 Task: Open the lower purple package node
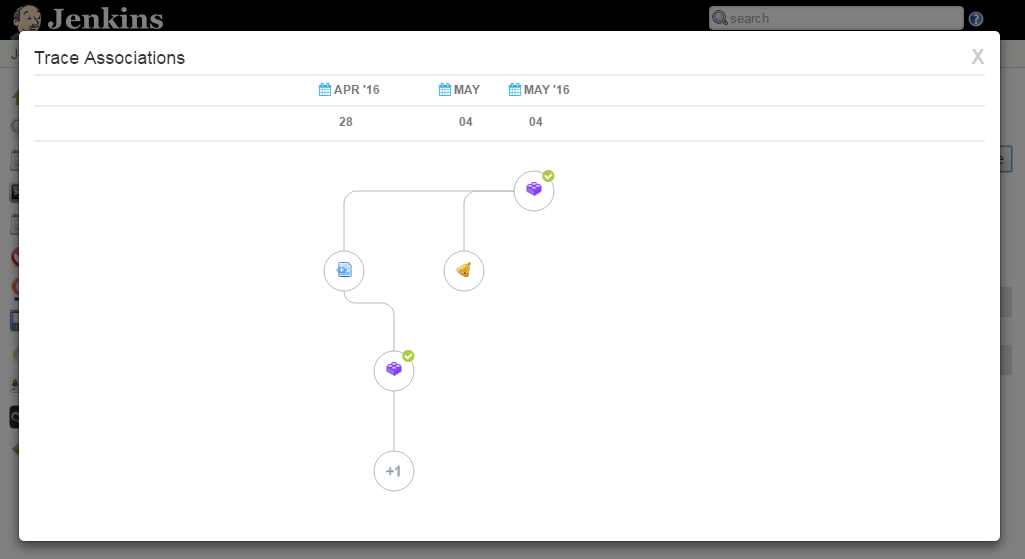394,371
